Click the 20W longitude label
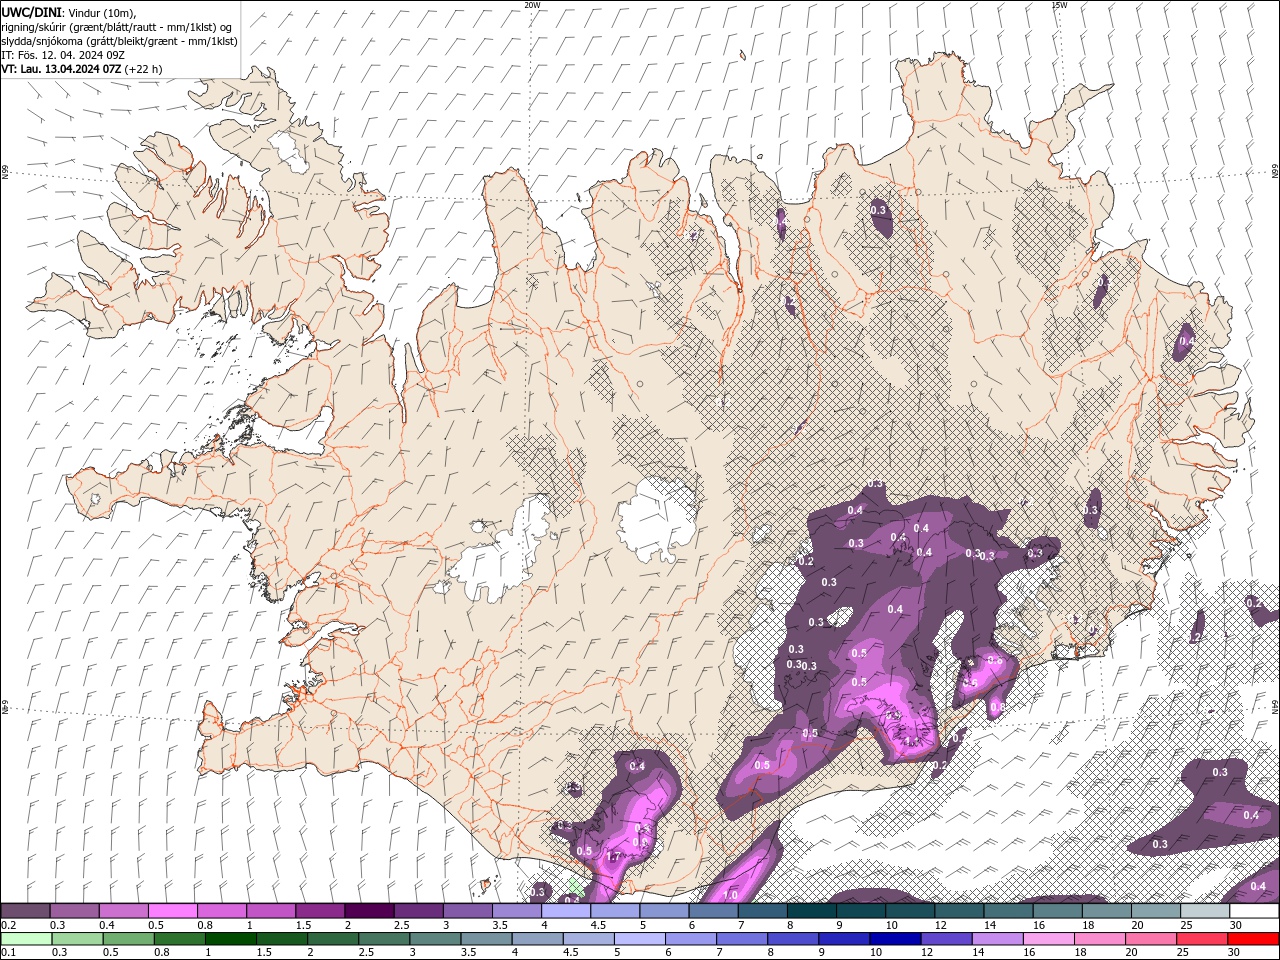Screen dimensions: 1280x960 click(532, 5)
